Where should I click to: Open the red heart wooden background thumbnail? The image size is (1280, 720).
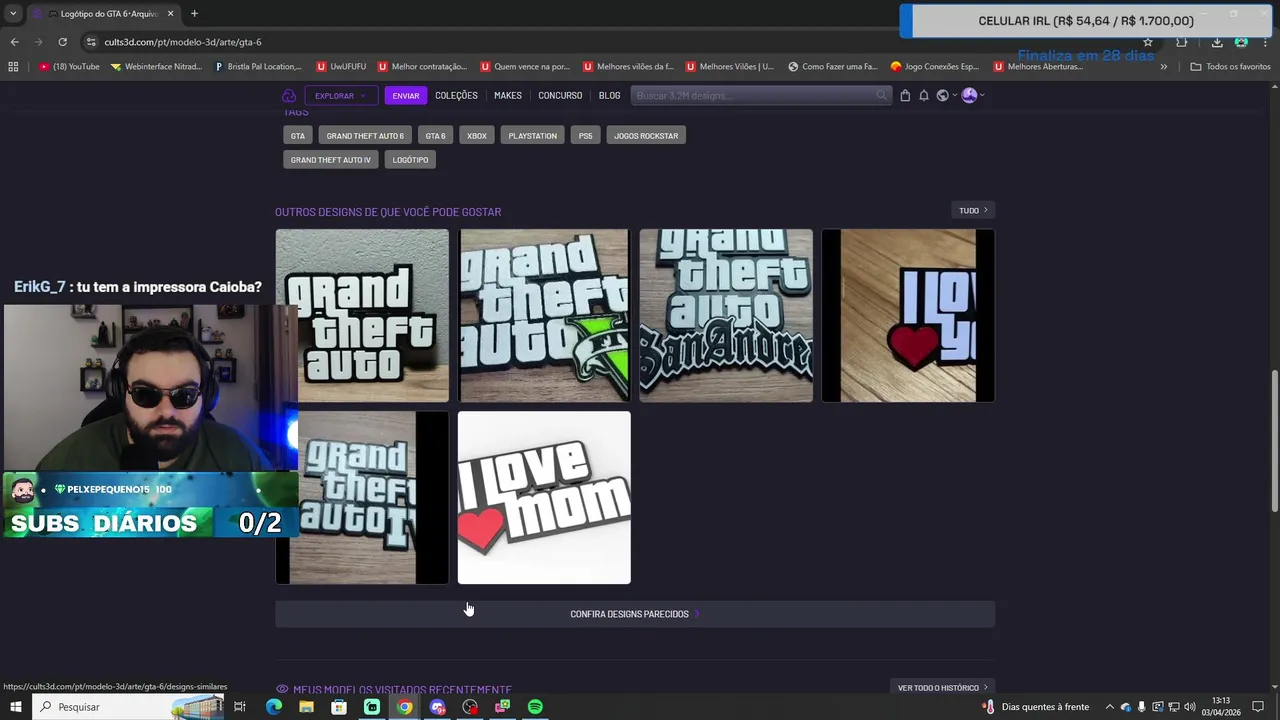(x=908, y=316)
